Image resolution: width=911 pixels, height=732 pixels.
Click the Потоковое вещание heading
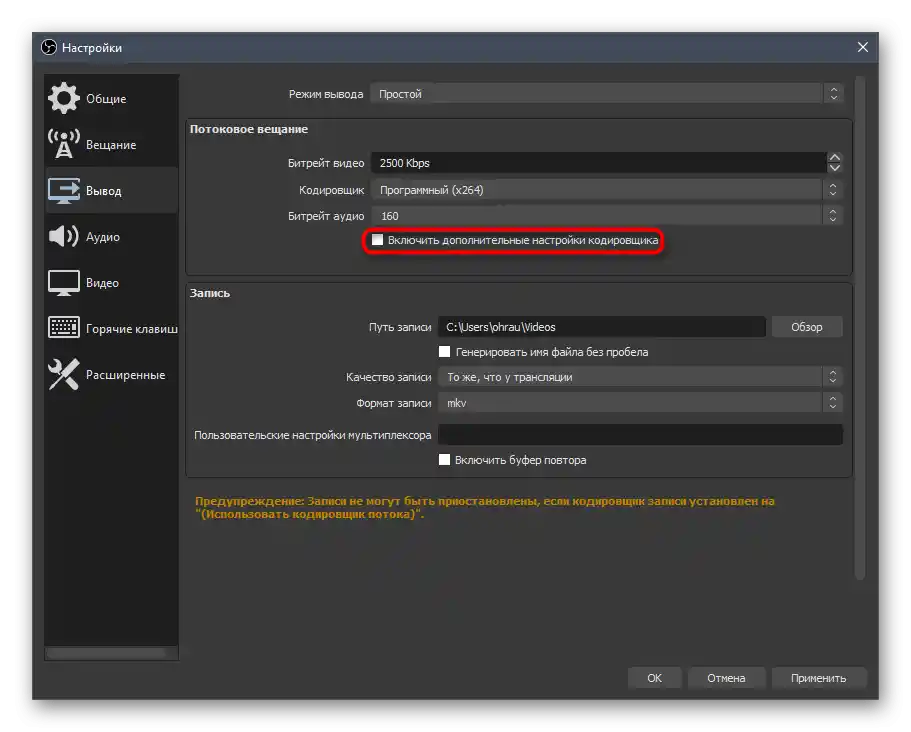tap(249, 129)
